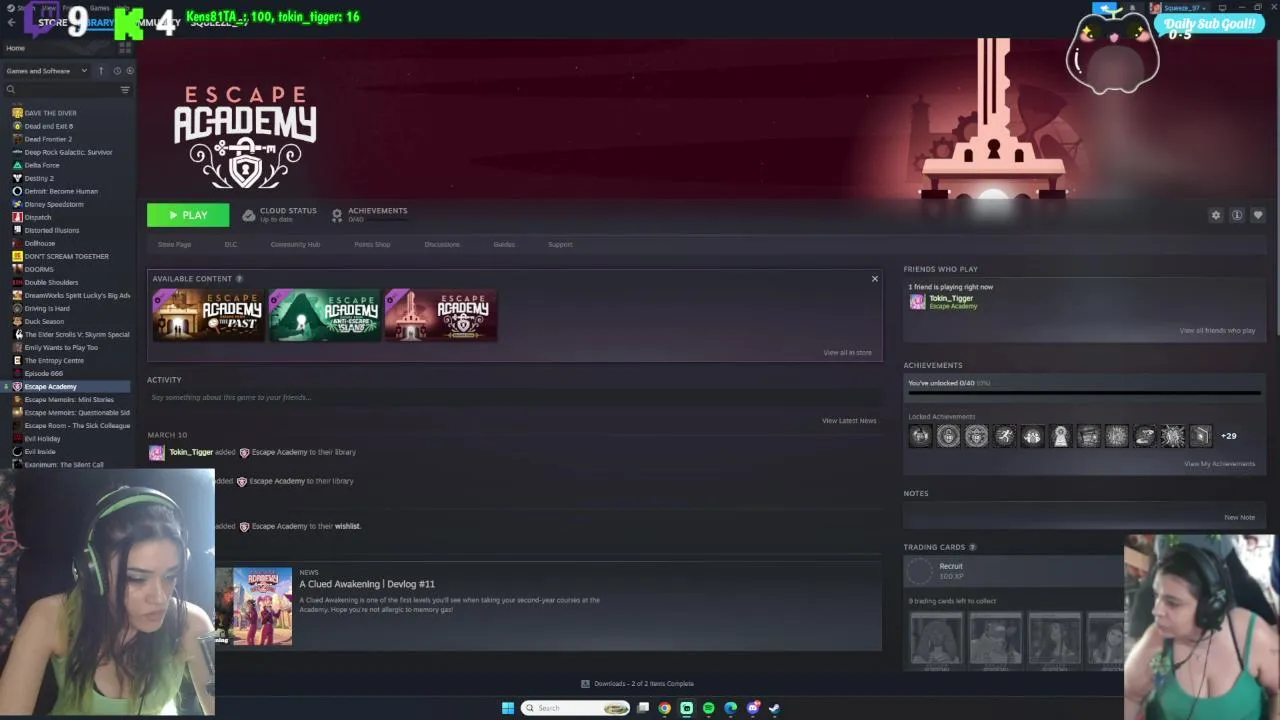The width and height of the screenshot is (1280, 720).
Task: Open game settings gear icon
Action: pyautogui.click(x=1216, y=215)
